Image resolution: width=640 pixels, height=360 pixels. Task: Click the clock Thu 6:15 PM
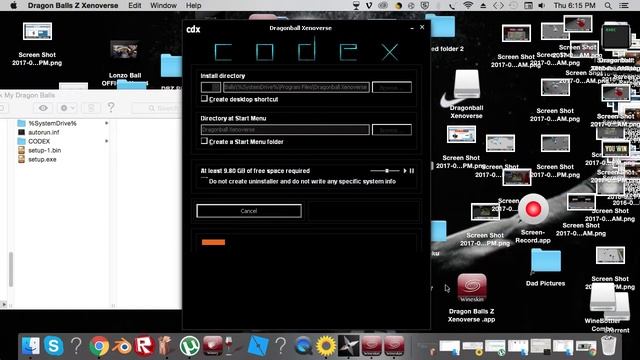[574, 5]
